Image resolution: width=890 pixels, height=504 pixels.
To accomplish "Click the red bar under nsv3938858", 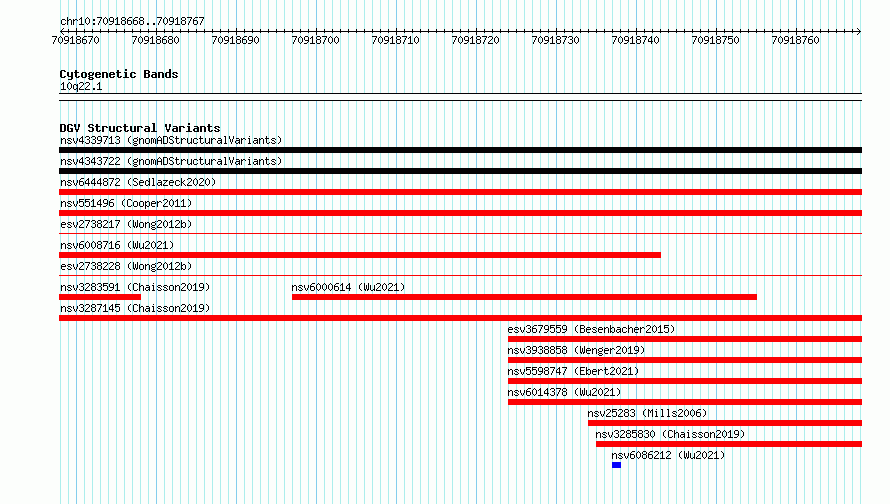I will 685,360.
